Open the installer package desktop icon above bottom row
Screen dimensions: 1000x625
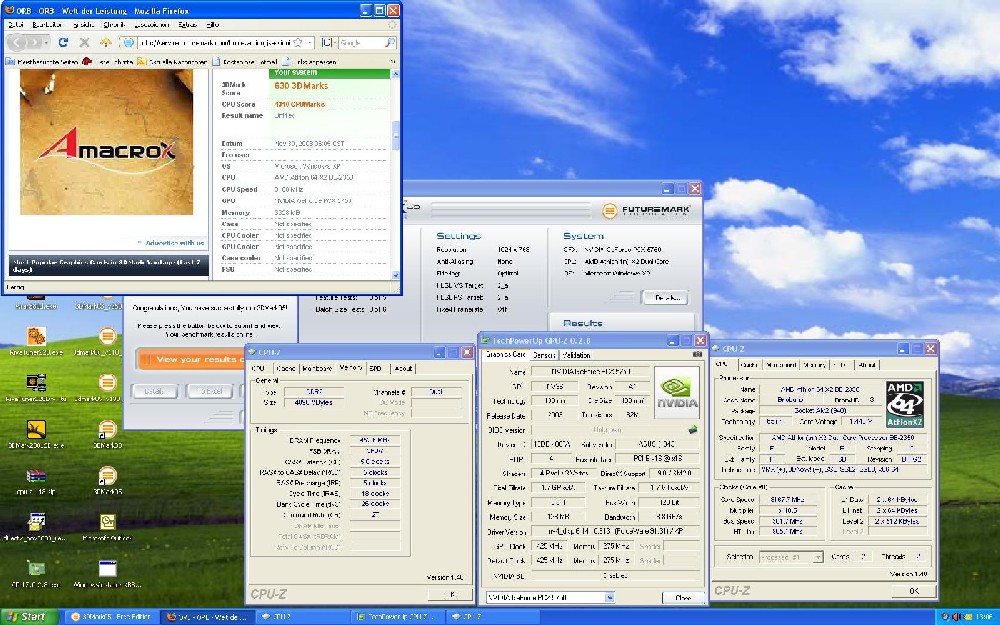[x=36, y=522]
